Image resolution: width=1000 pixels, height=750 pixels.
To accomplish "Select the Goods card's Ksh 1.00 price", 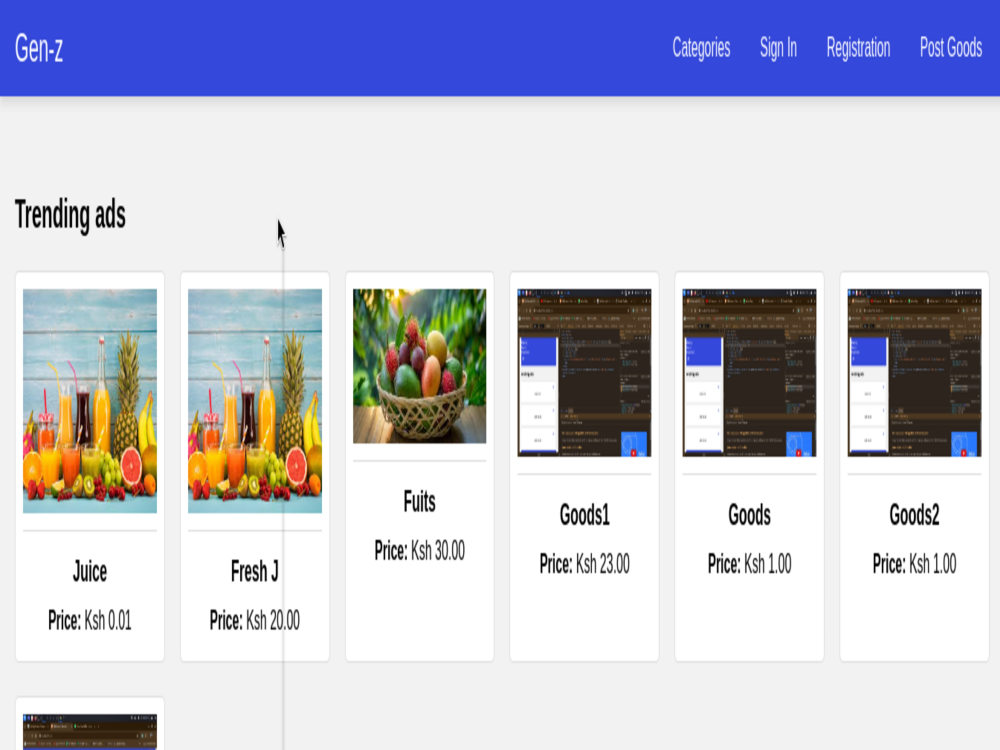I will pyautogui.click(x=768, y=564).
